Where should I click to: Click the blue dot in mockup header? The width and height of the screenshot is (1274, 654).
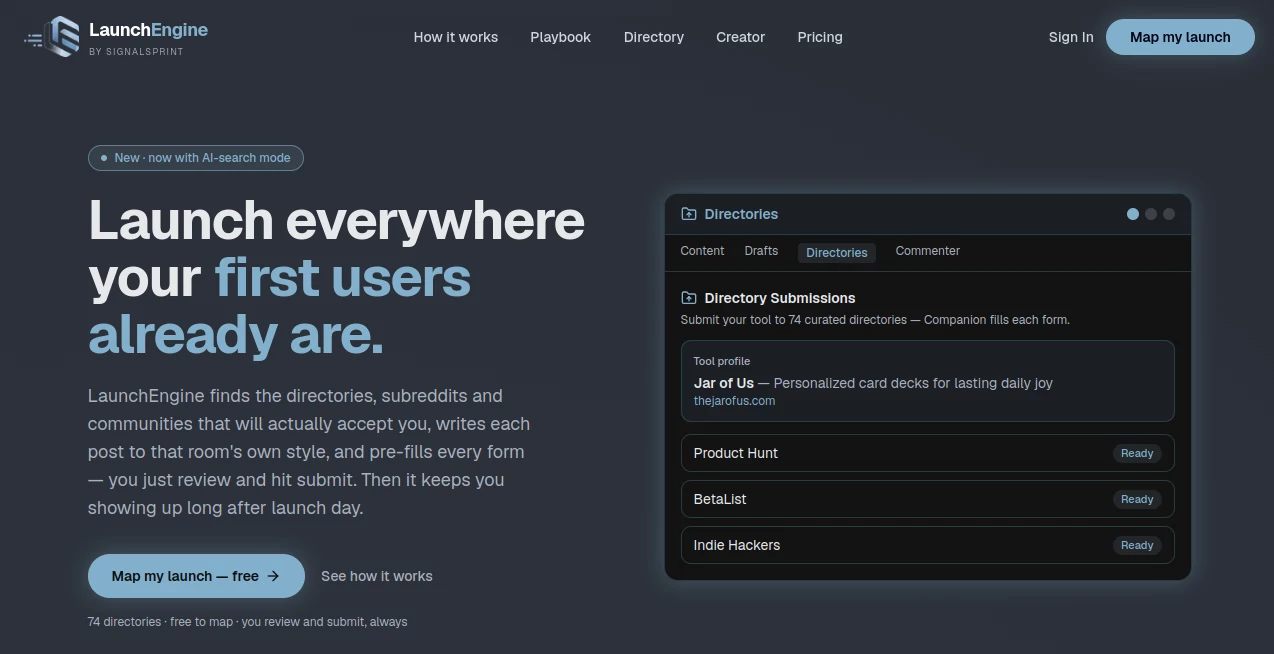tap(1133, 214)
